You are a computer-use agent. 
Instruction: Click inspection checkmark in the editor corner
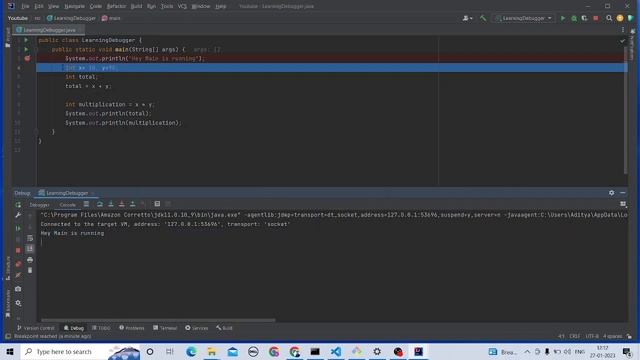pyautogui.click(x=622, y=40)
